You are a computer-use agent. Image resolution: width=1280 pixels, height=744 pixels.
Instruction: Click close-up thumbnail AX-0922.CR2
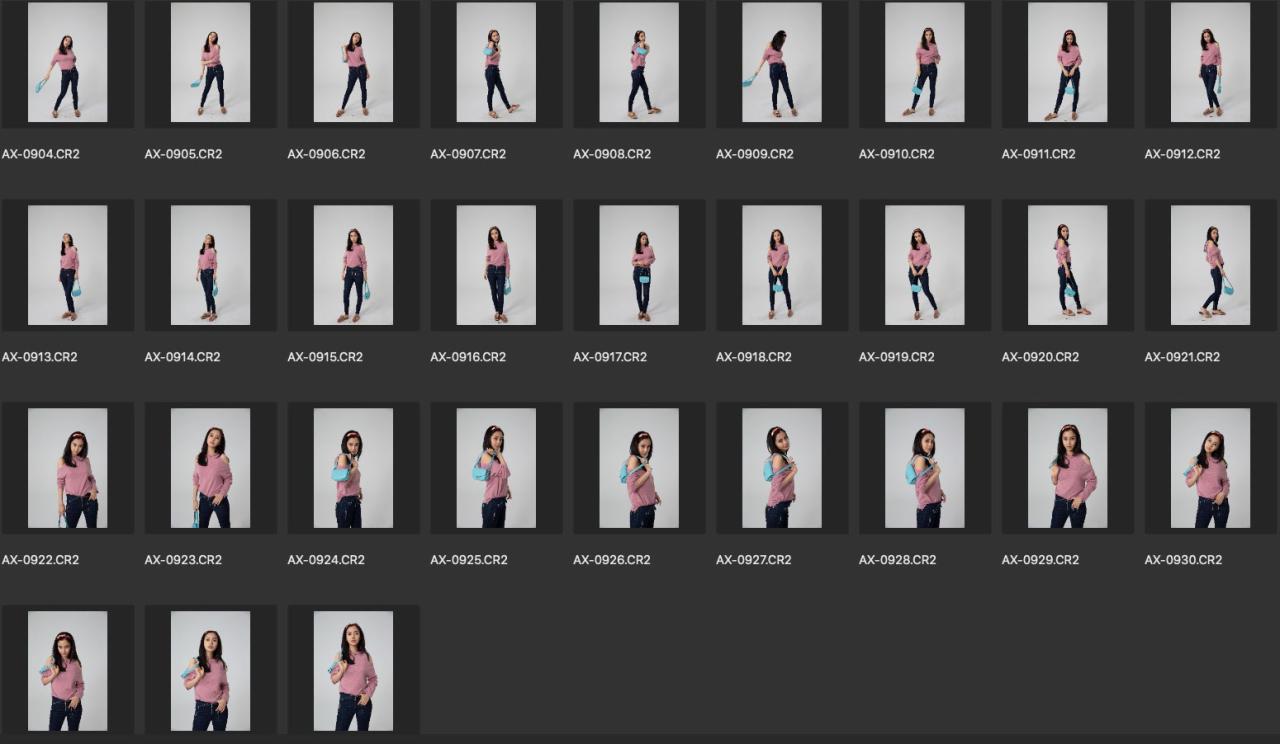67,468
